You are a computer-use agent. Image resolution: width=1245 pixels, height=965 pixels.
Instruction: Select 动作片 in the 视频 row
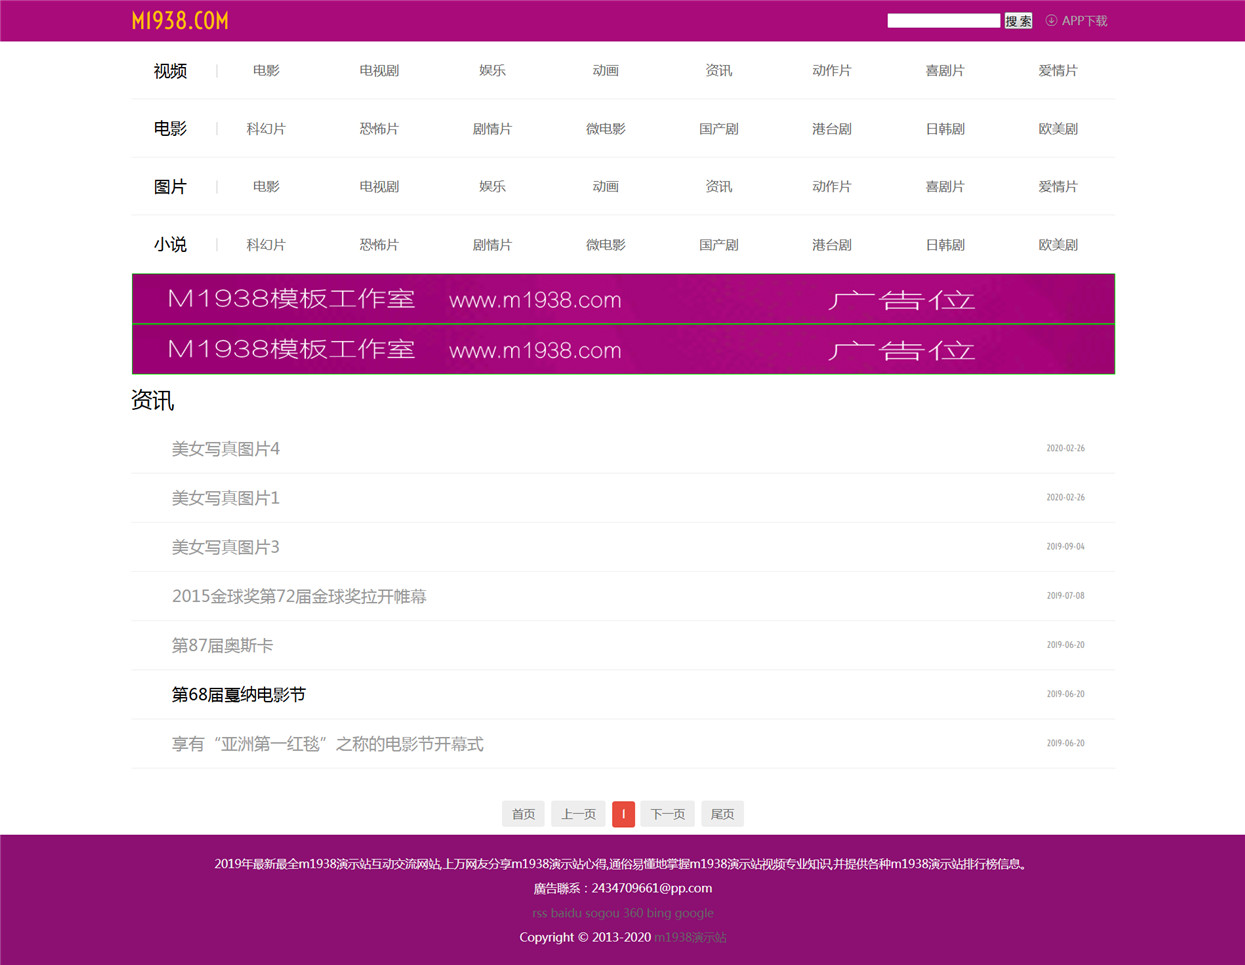coord(831,71)
